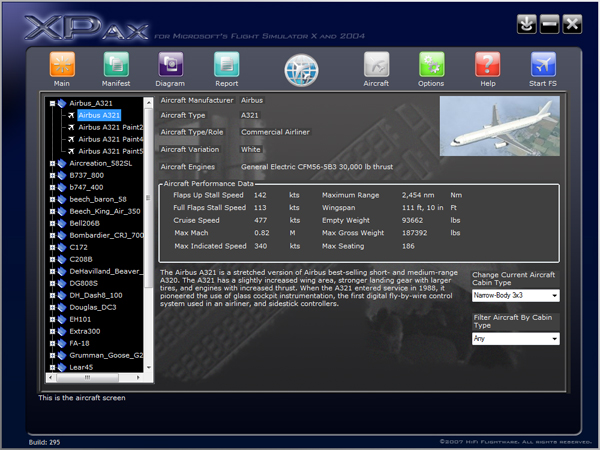Select the Lear45 folder entry
The width and height of the screenshot is (600, 450).
pyautogui.click(x=81, y=367)
